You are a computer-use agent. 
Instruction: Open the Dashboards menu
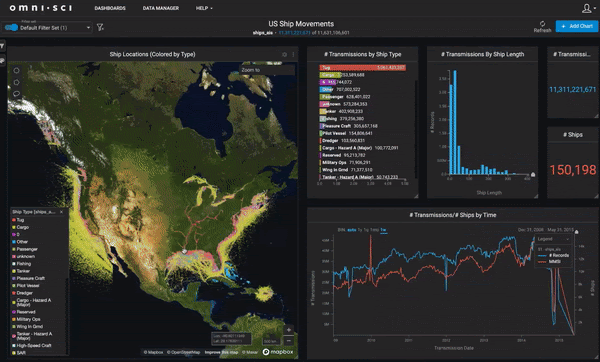tap(110, 8)
